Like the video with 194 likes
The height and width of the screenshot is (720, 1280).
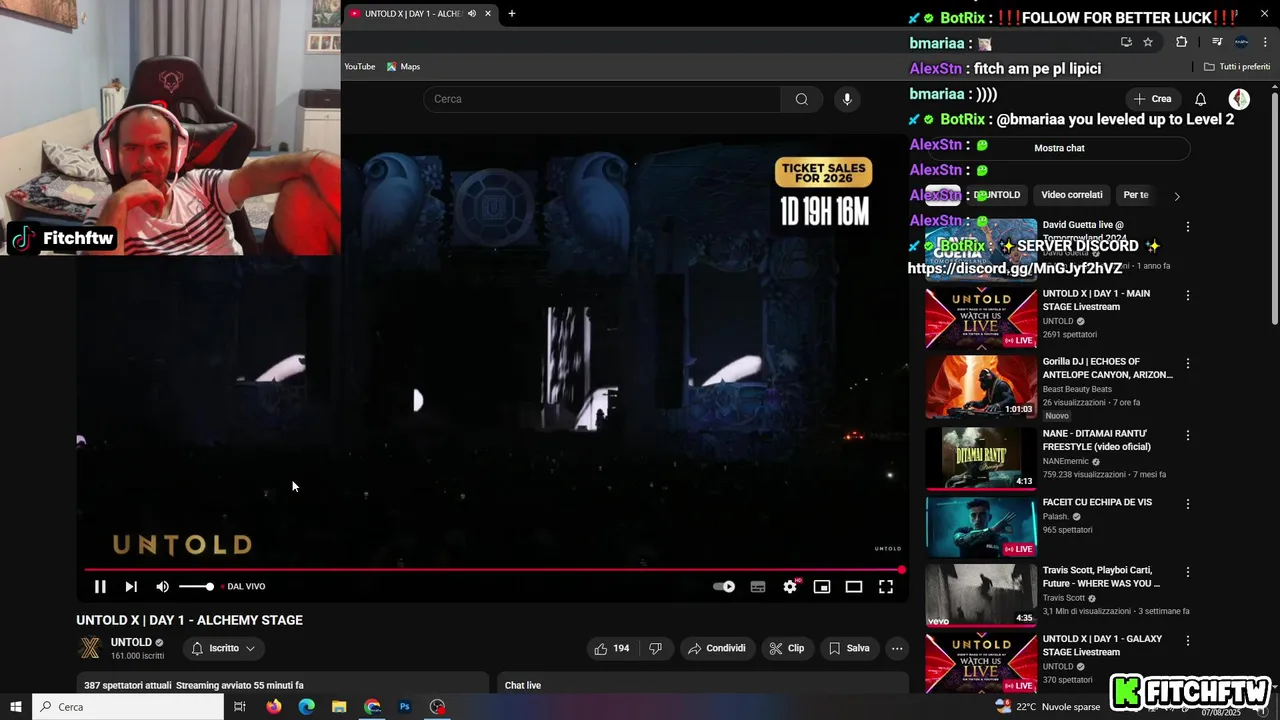(x=612, y=648)
